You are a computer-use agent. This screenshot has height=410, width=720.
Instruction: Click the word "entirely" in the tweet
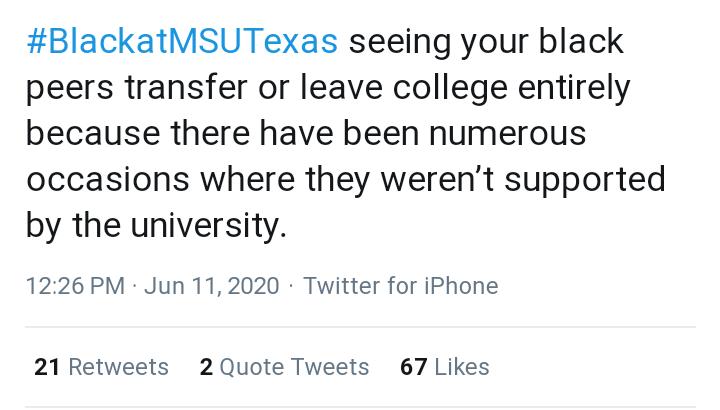point(574,88)
